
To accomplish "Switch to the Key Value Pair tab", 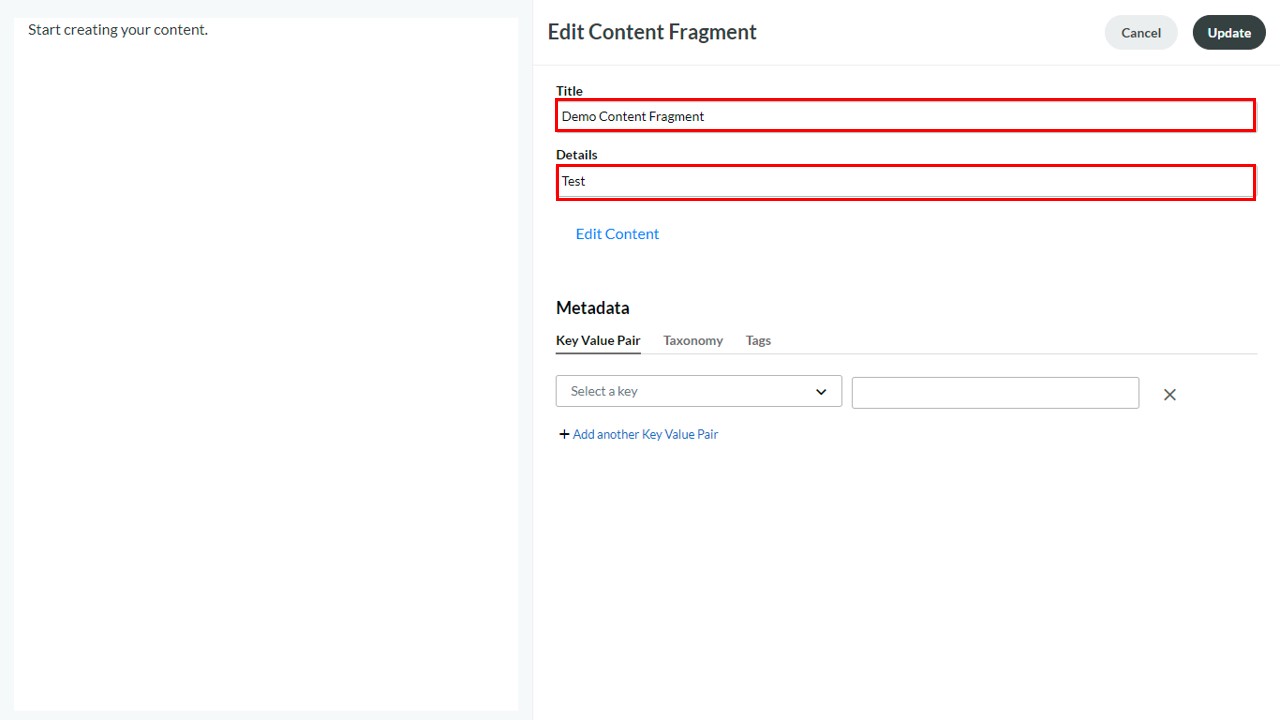I will [598, 340].
